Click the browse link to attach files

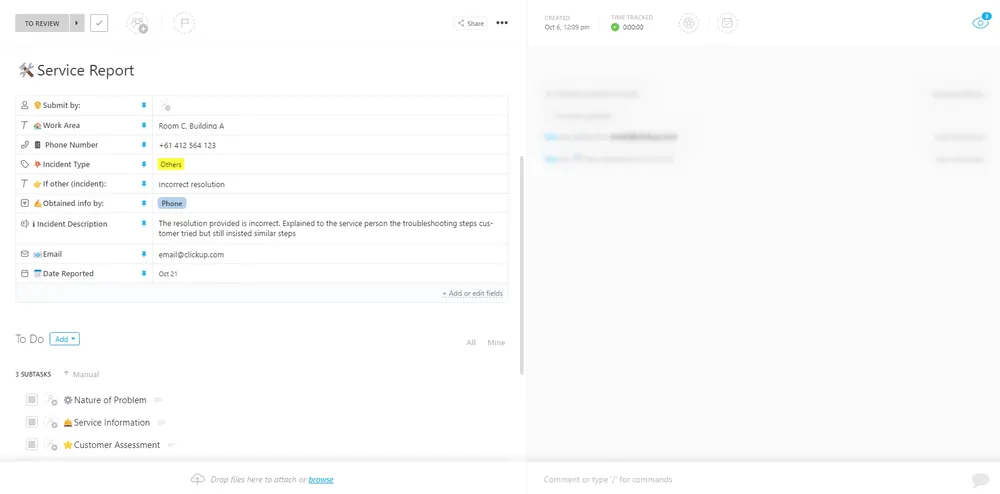pos(321,479)
